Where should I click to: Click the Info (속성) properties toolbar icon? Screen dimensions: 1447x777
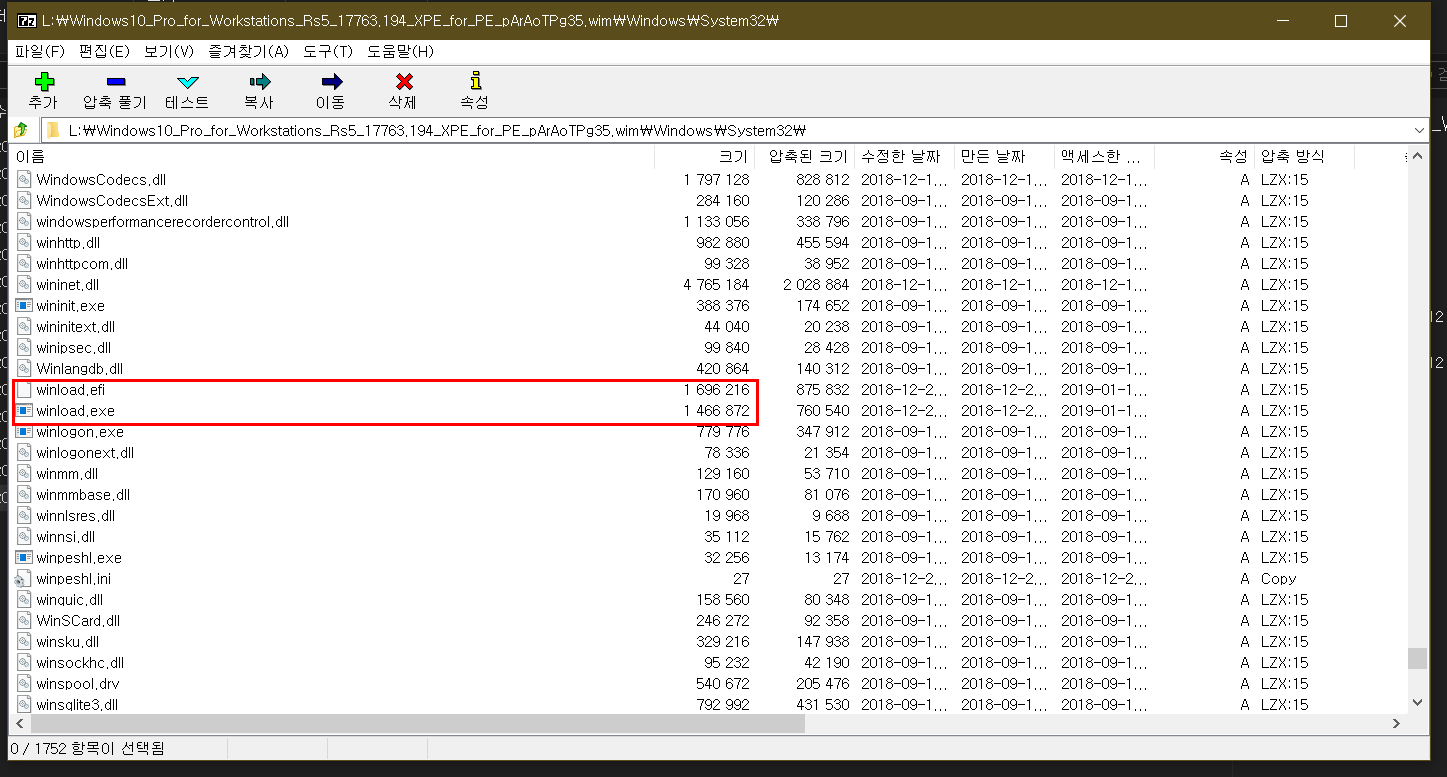475,81
